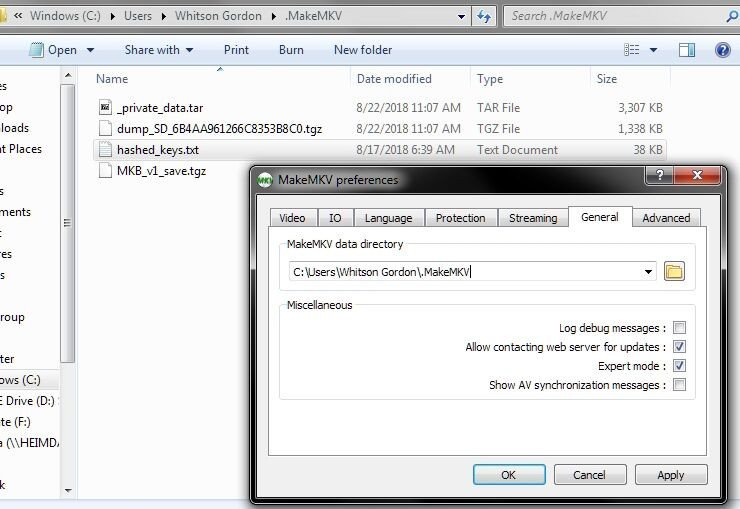Click the Apply button
This screenshot has height=509, width=740.
tap(671, 475)
